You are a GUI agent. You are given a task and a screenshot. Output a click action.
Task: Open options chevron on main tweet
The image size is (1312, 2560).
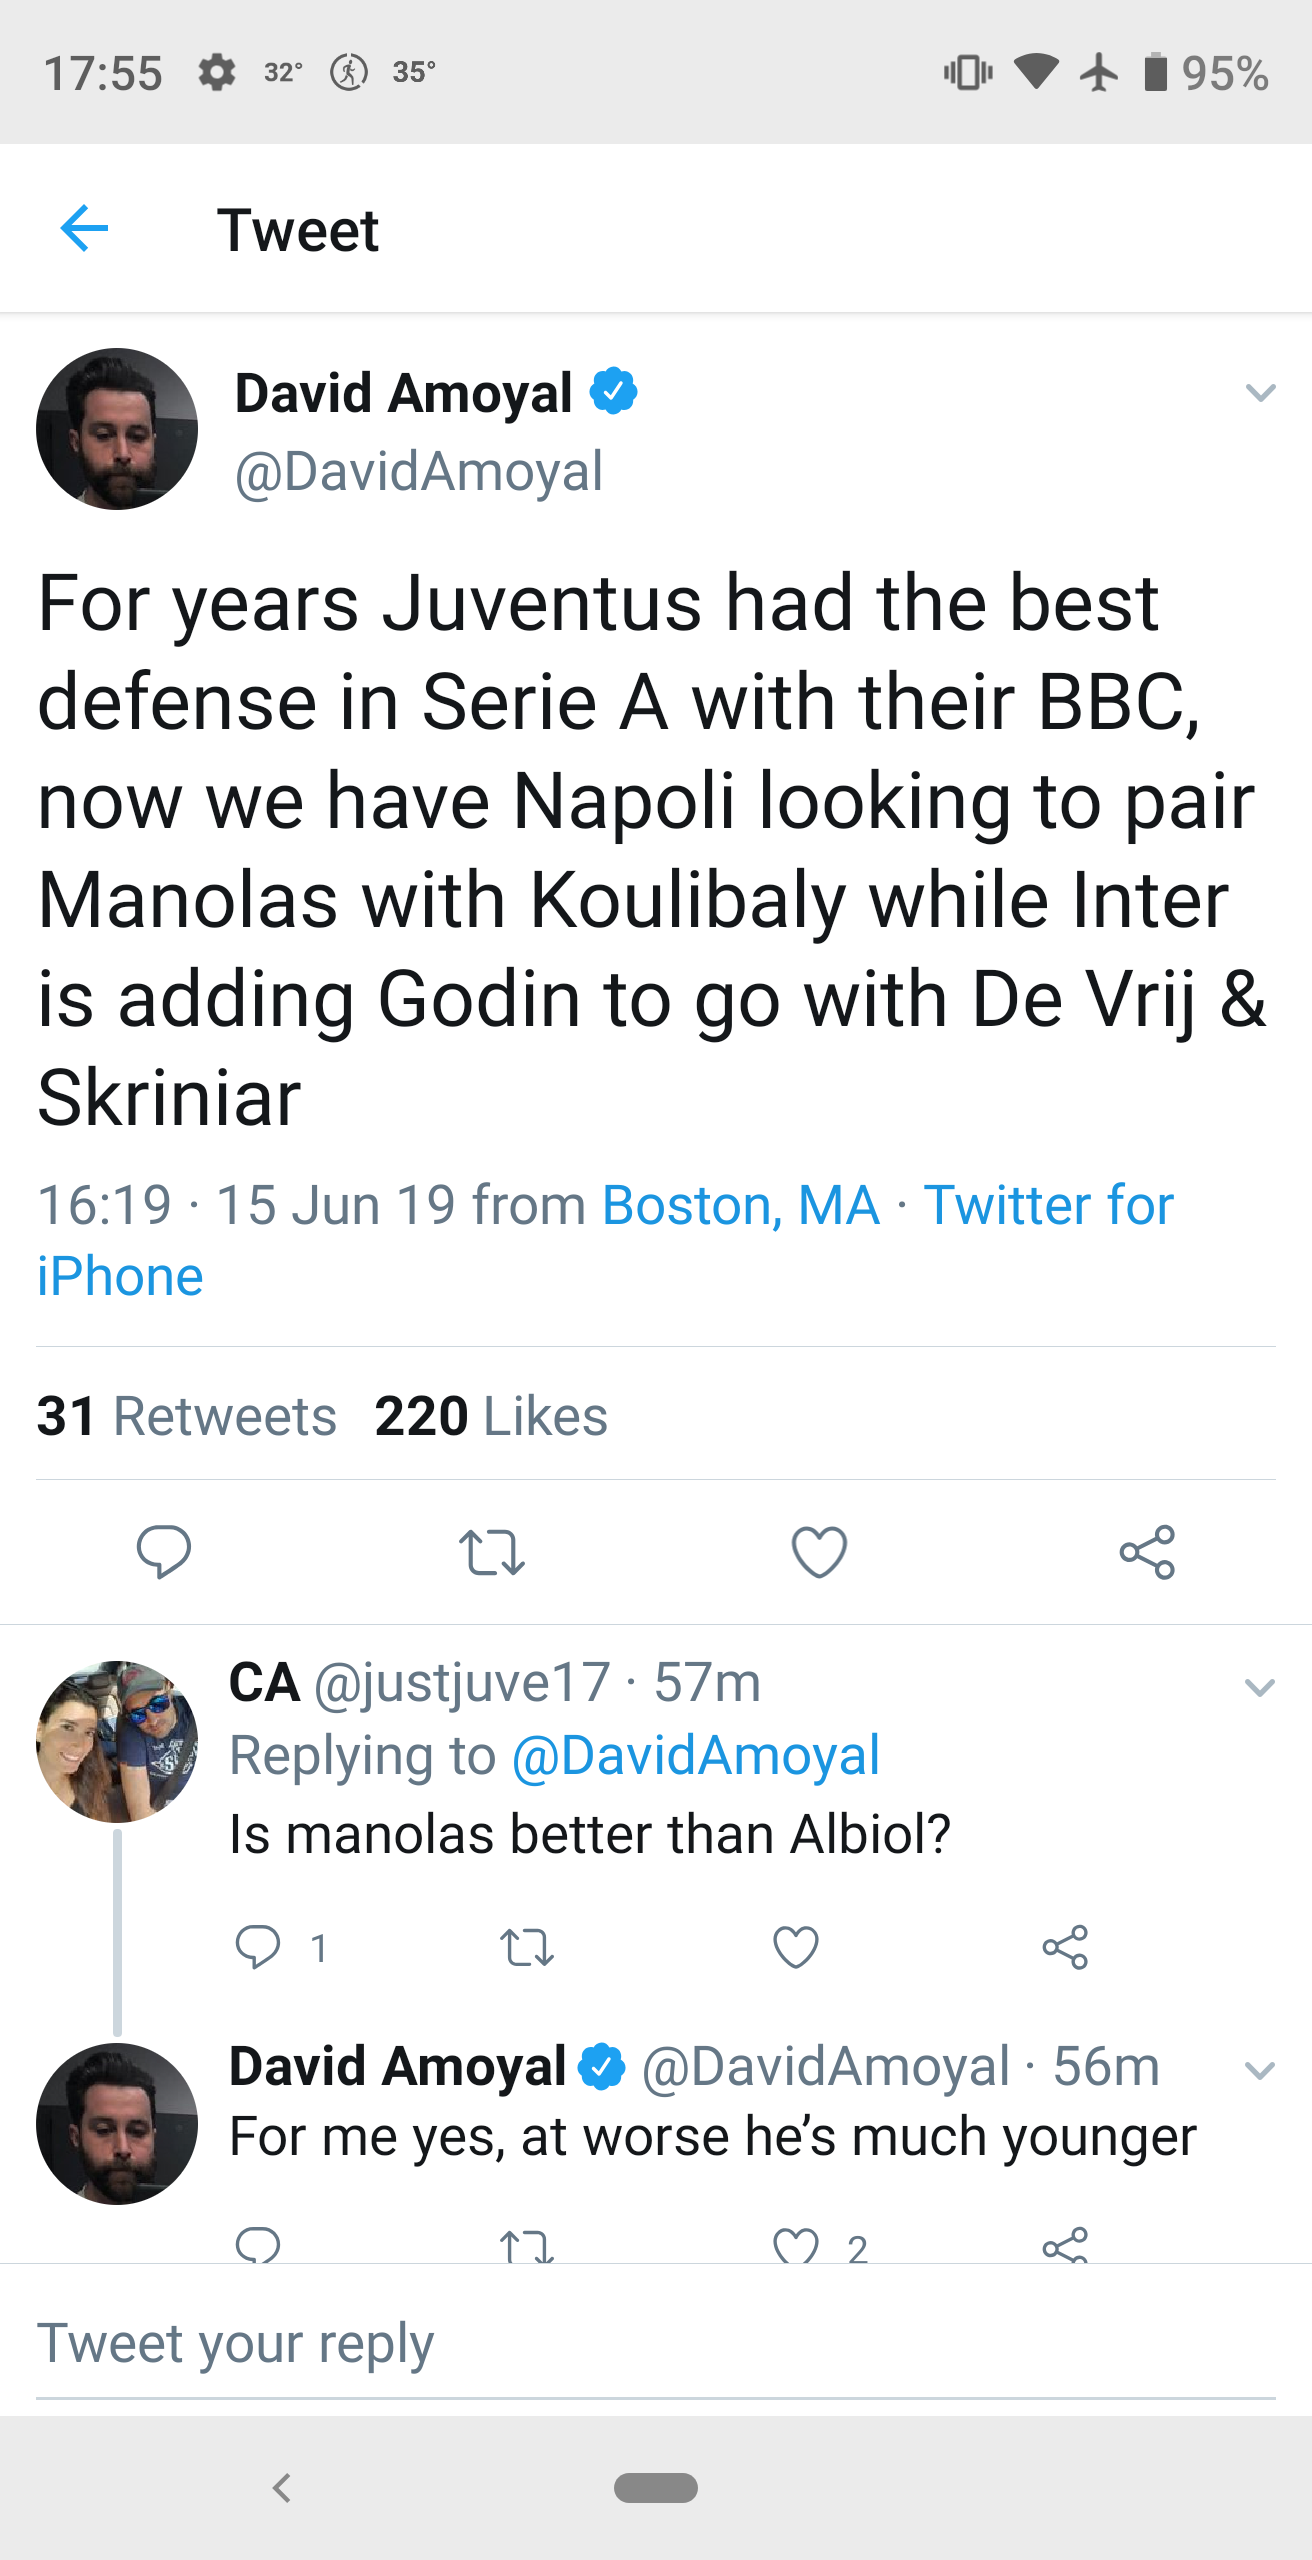click(1260, 392)
